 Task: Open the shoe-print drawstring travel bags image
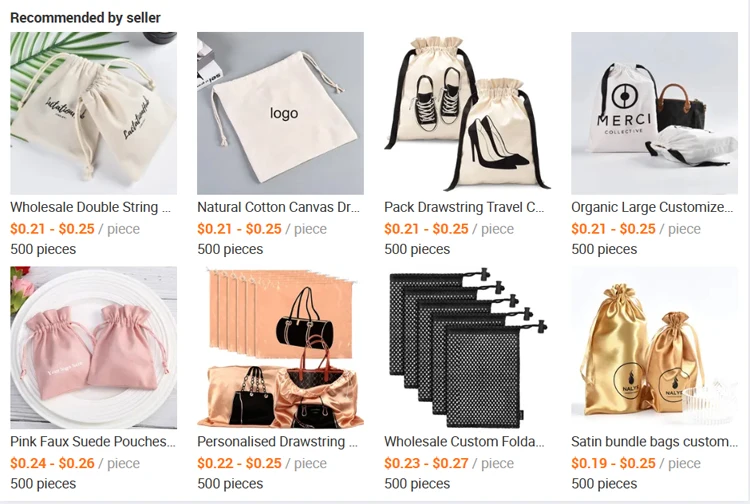pyautogui.click(x=467, y=113)
